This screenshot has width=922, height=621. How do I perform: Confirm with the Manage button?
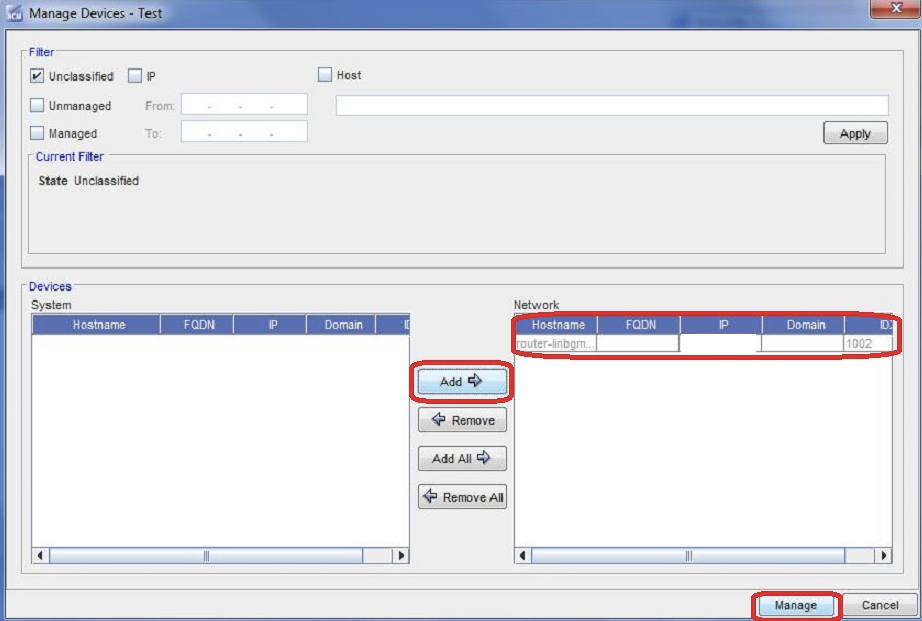796,605
